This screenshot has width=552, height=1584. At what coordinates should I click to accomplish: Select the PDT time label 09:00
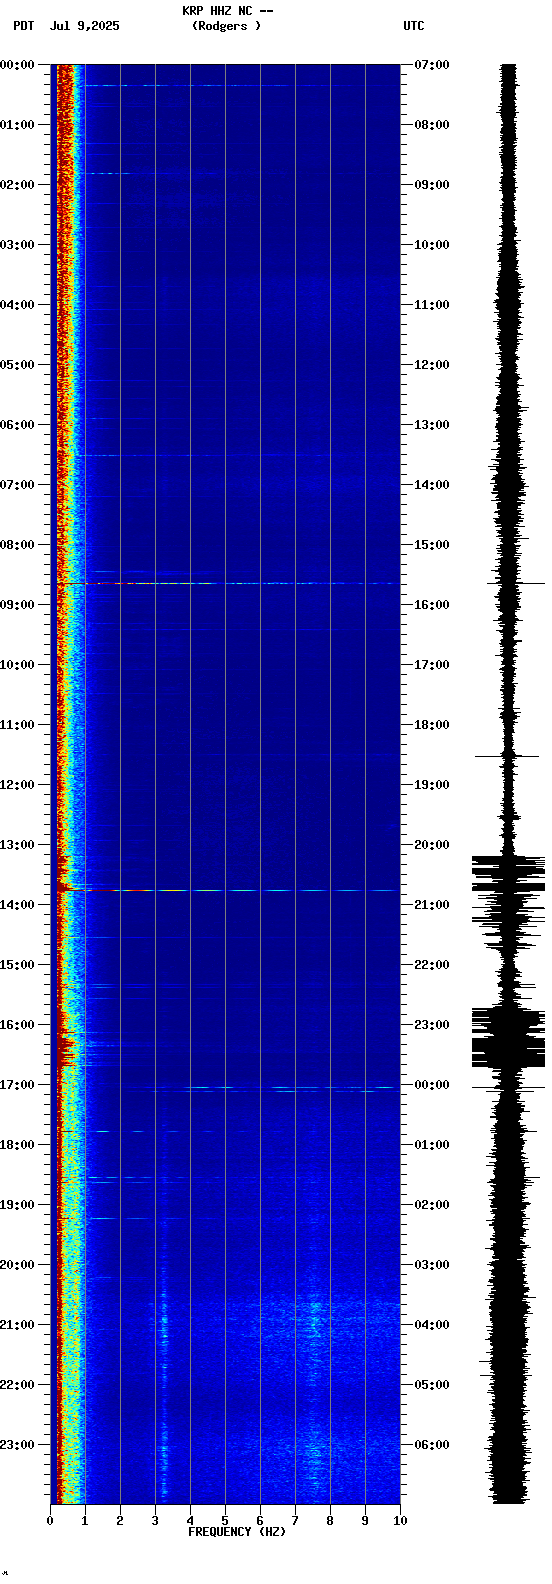click(17, 605)
